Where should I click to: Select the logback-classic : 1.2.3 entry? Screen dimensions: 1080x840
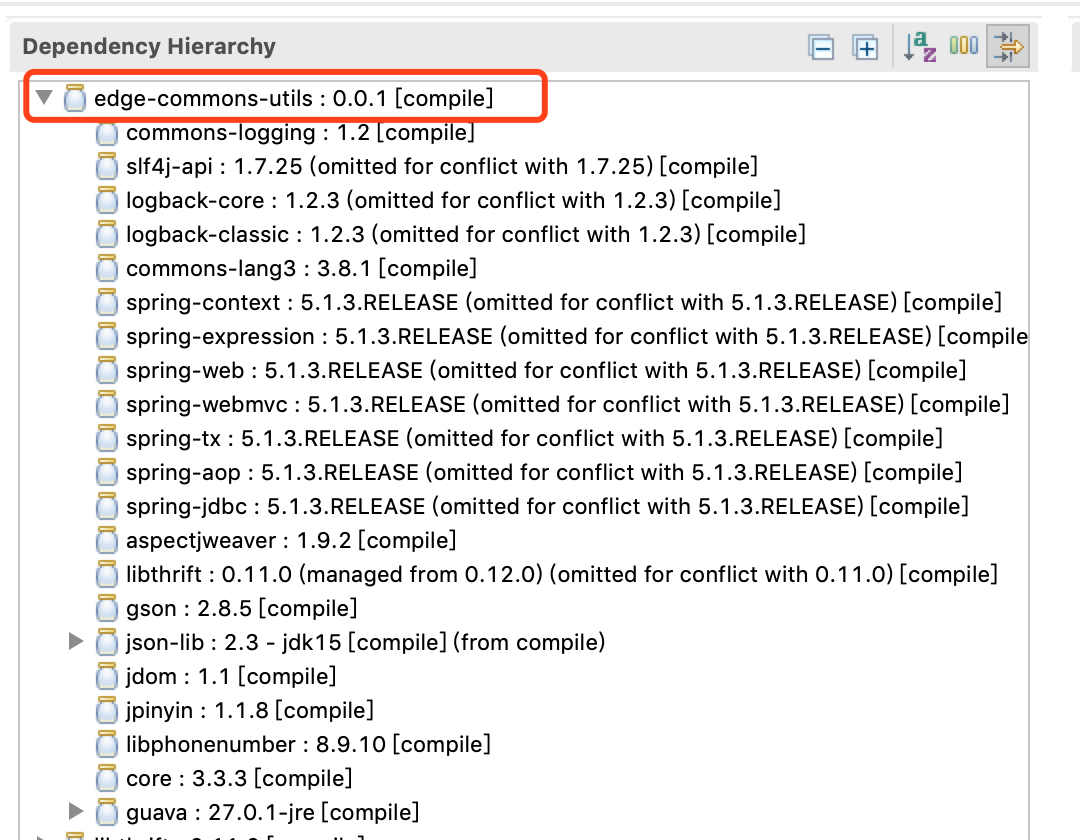466,234
